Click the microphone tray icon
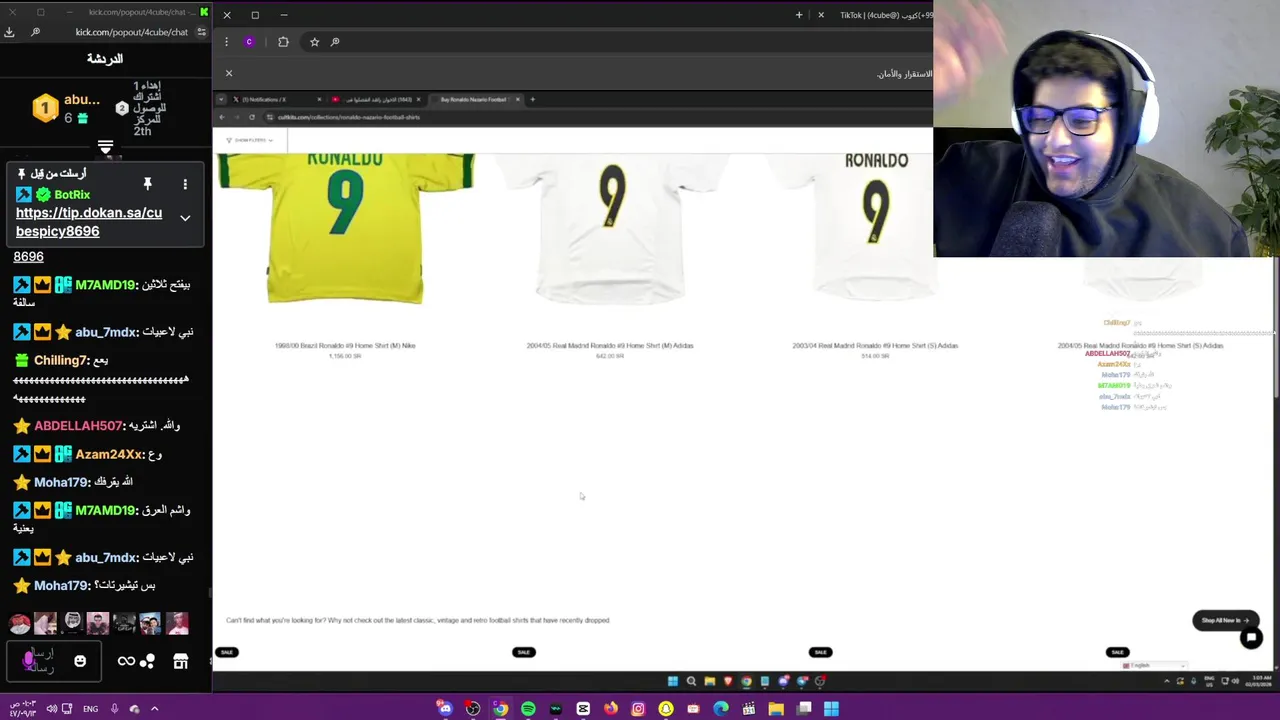1280x720 pixels. tap(114, 709)
